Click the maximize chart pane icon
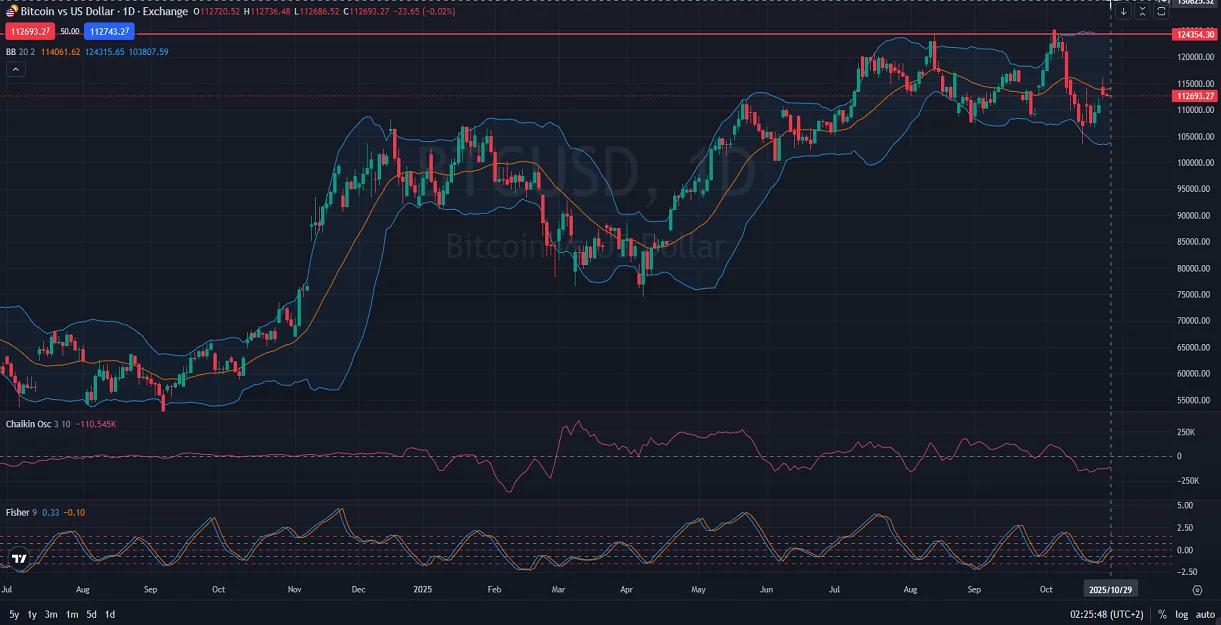The image size is (1221, 625). point(1142,11)
